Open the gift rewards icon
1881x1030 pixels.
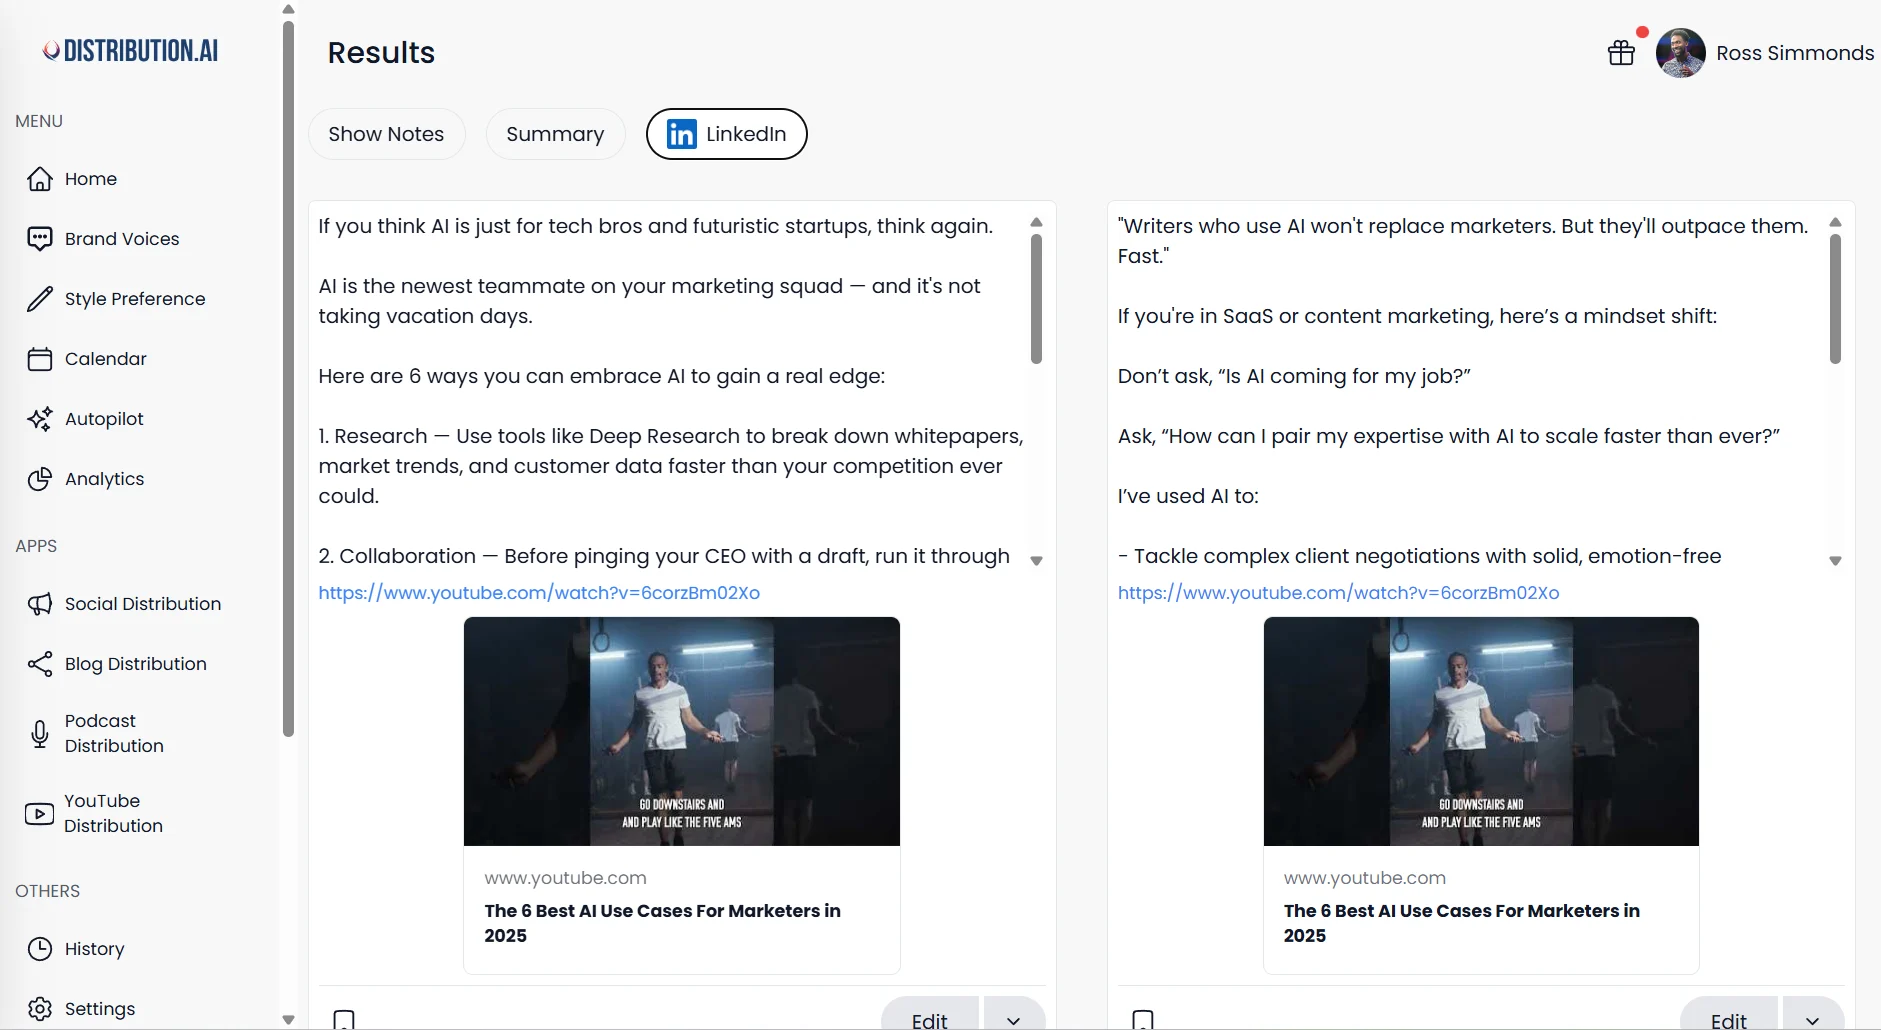click(1620, 52)
